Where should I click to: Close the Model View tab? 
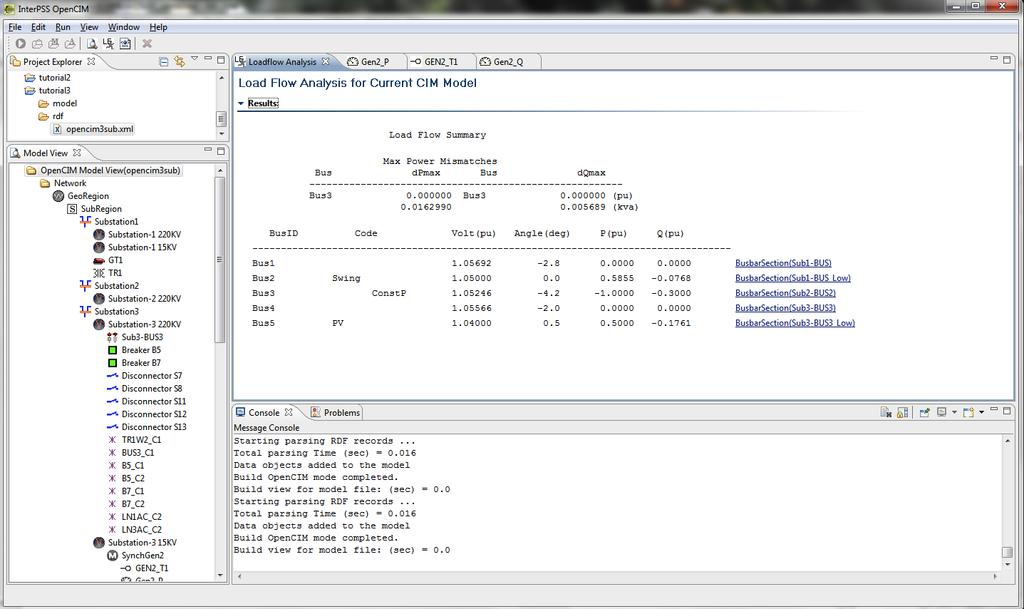point(76,153)
